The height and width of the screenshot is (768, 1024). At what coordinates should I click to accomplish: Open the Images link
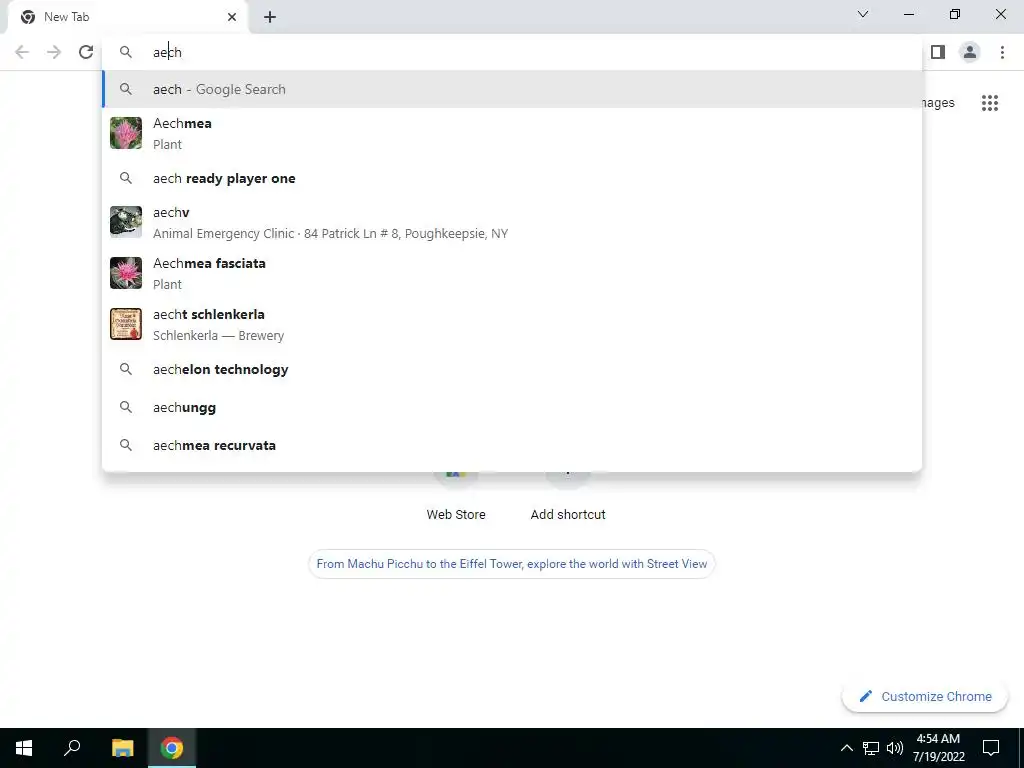click(x=938, y=103)
